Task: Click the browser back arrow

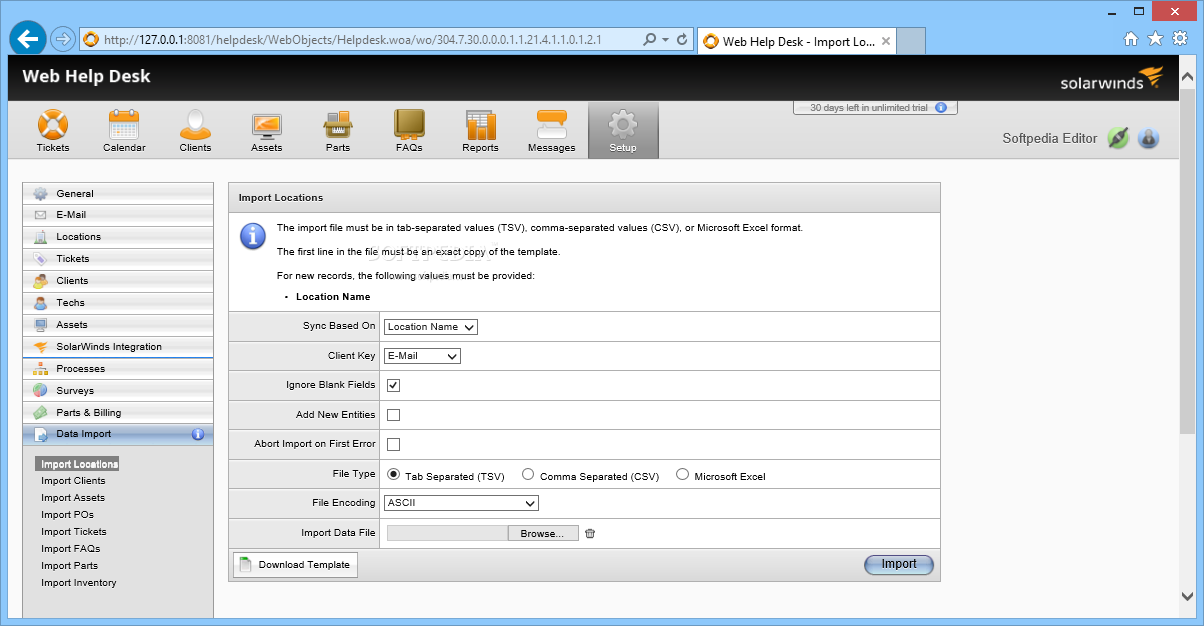Action: click(28, 39)
